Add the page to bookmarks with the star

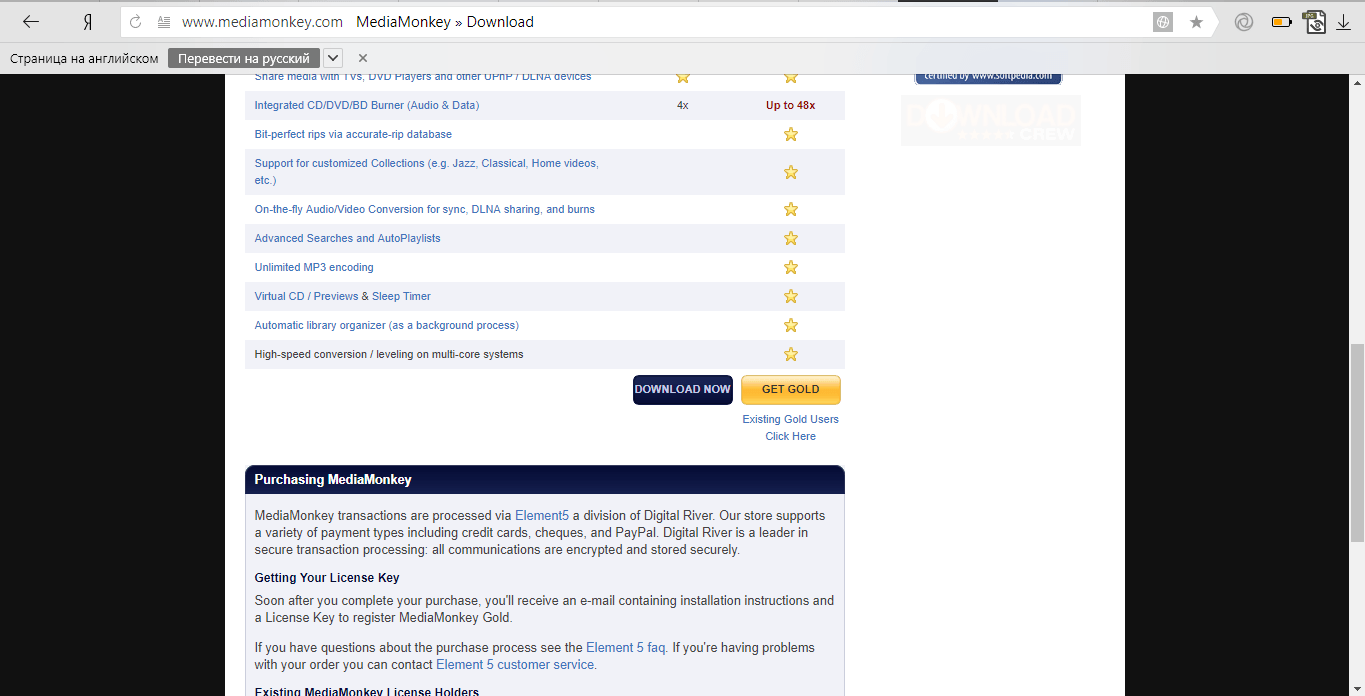[x=1196, y=22]
